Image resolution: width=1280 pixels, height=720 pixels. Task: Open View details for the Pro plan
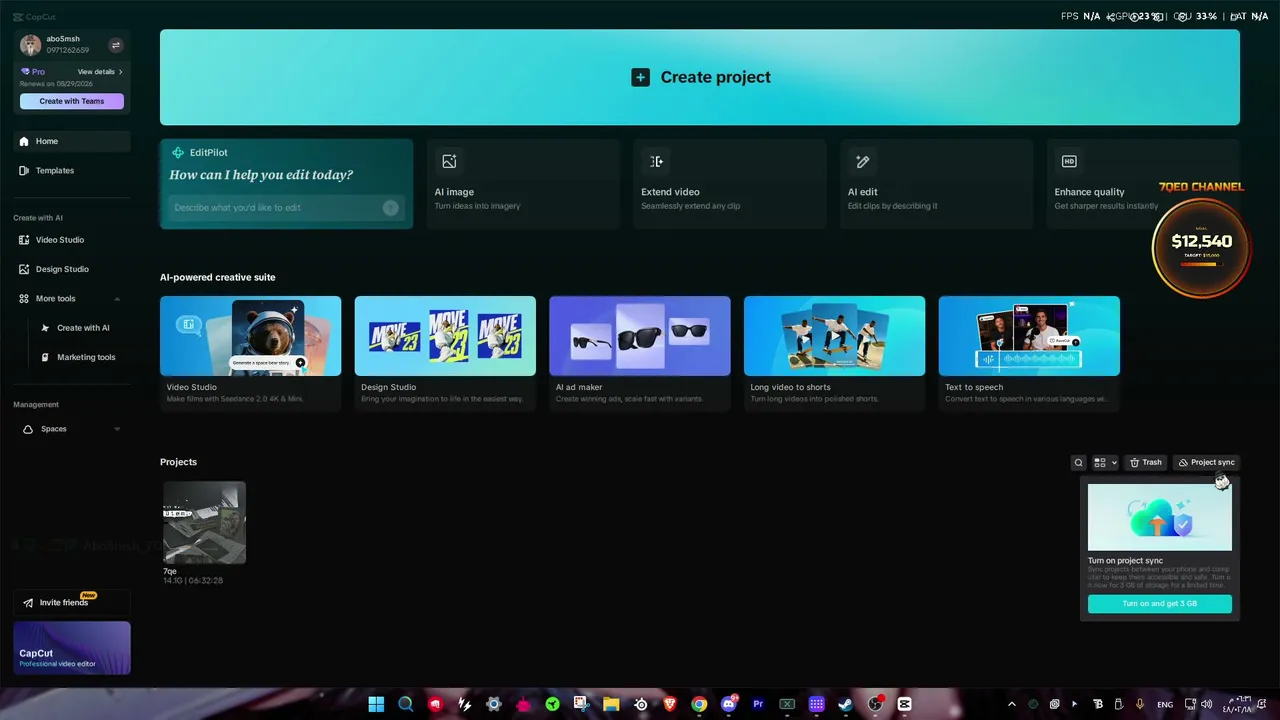pyautogui.click(x=100, y=72)
